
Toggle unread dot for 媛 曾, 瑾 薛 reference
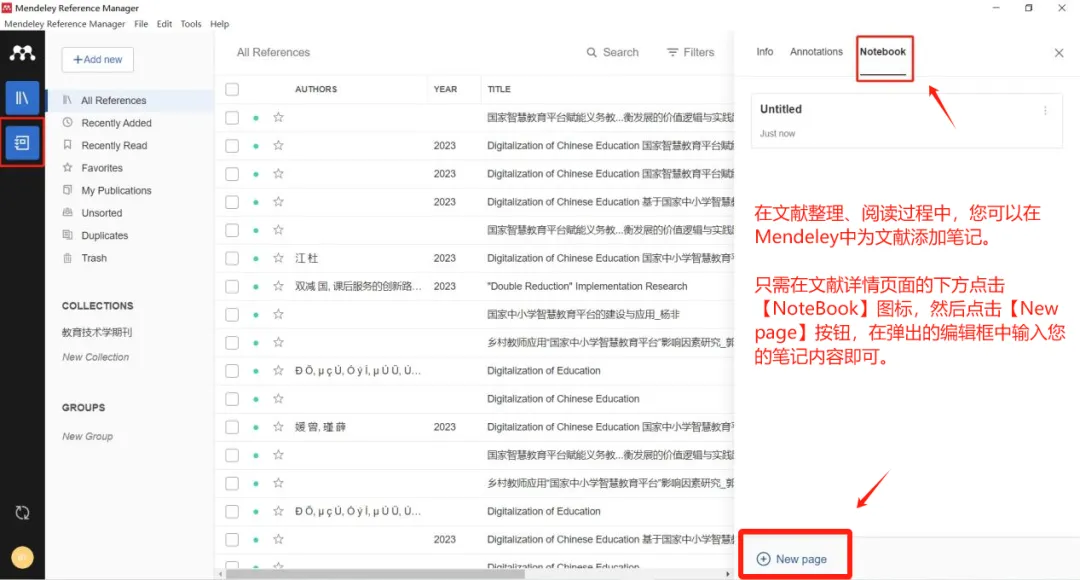pyautogui.click(x=256, y=427)
